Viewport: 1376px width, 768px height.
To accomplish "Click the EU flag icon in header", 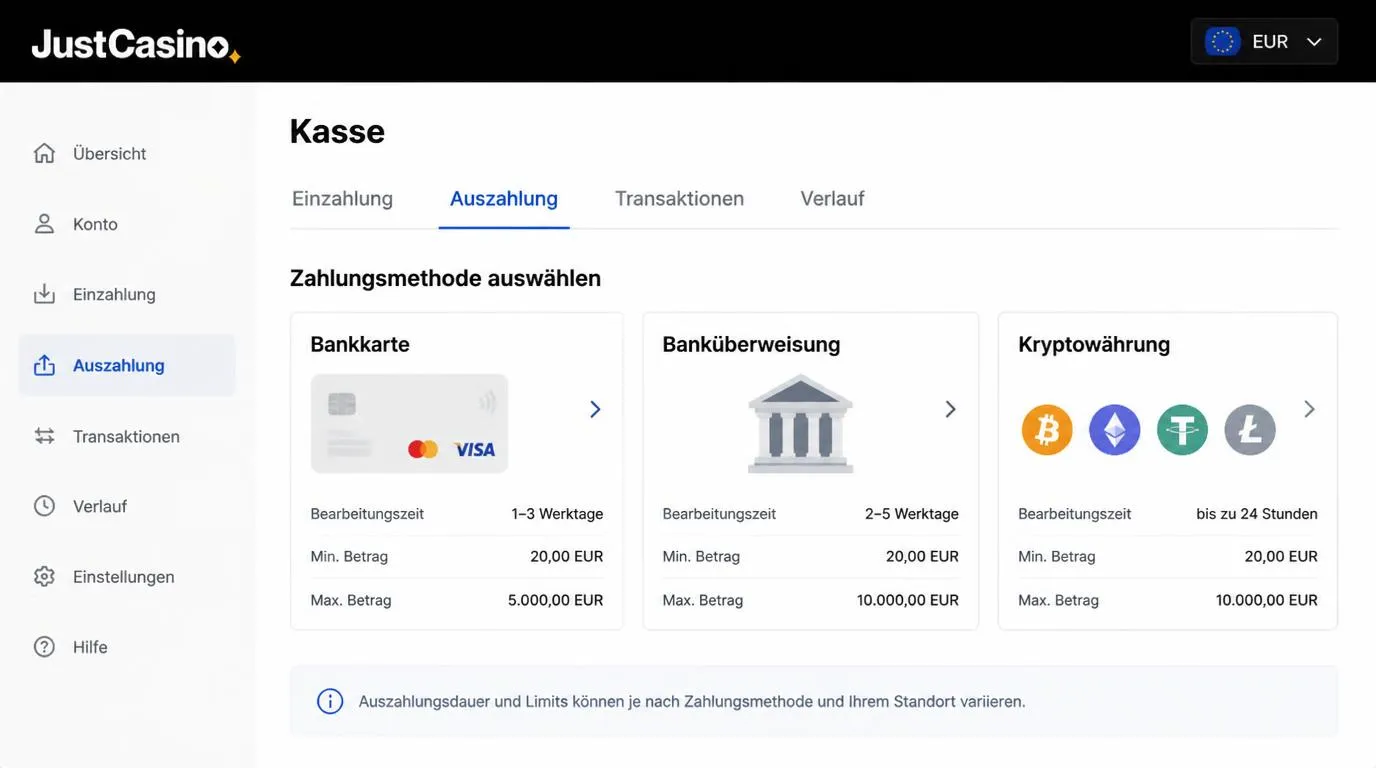I will click(1222, 42).
